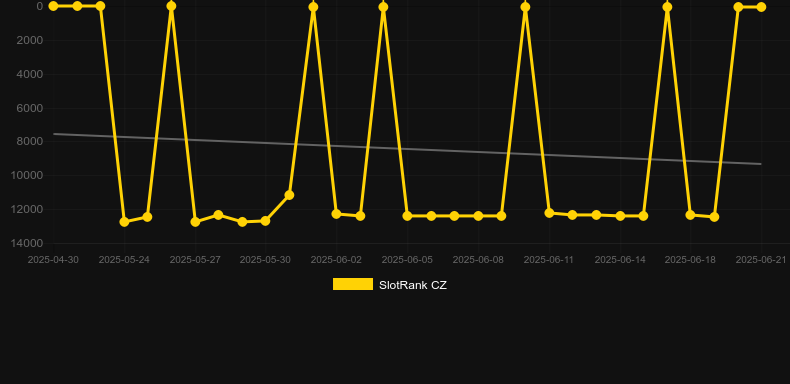The image size is (790, 384).
Task: Click the 2025-06-11 x-axis date label
Action: [549, 260]
